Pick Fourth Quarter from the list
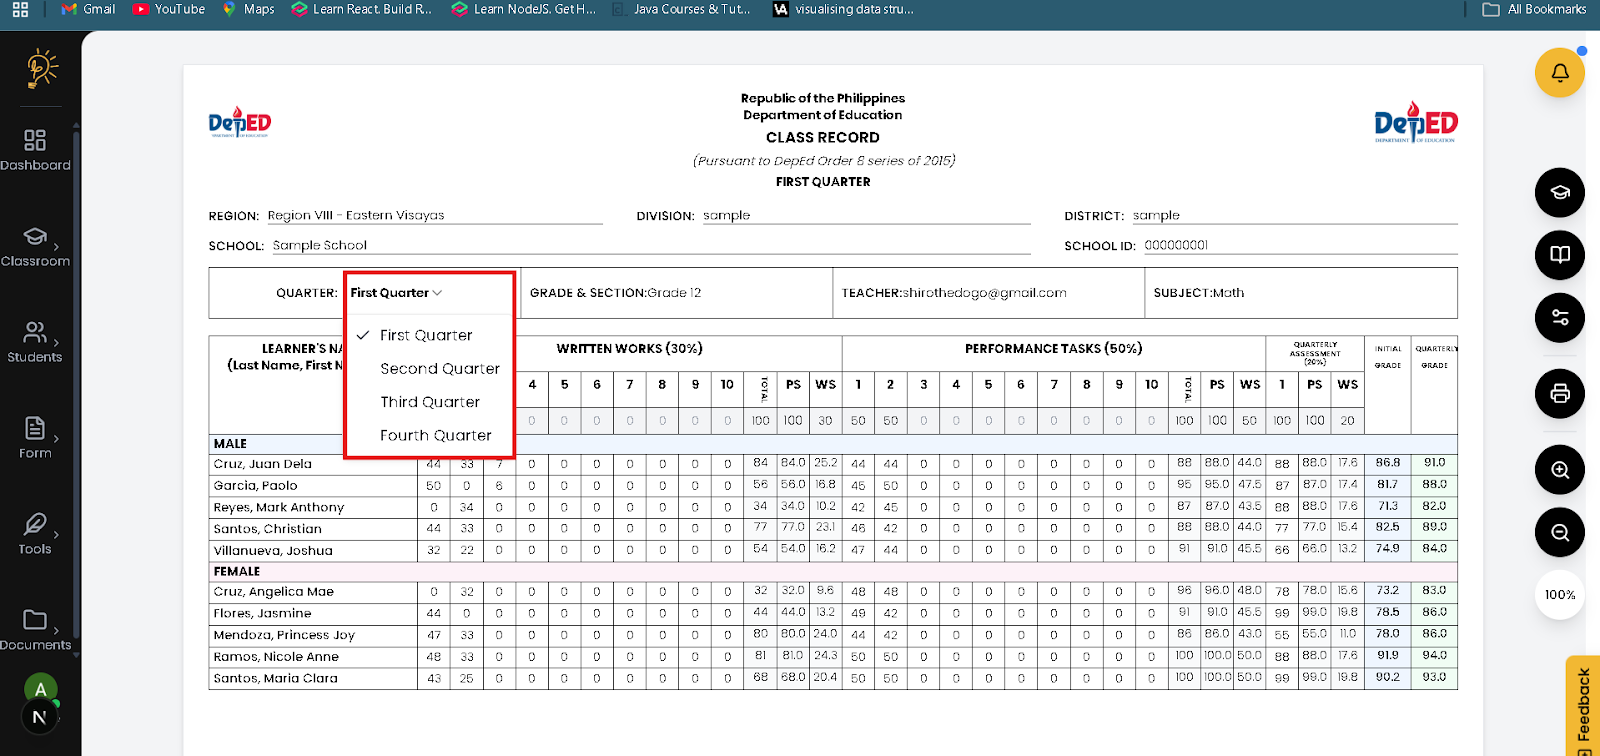The image size is (1600, 756). (x=435, y=436)
